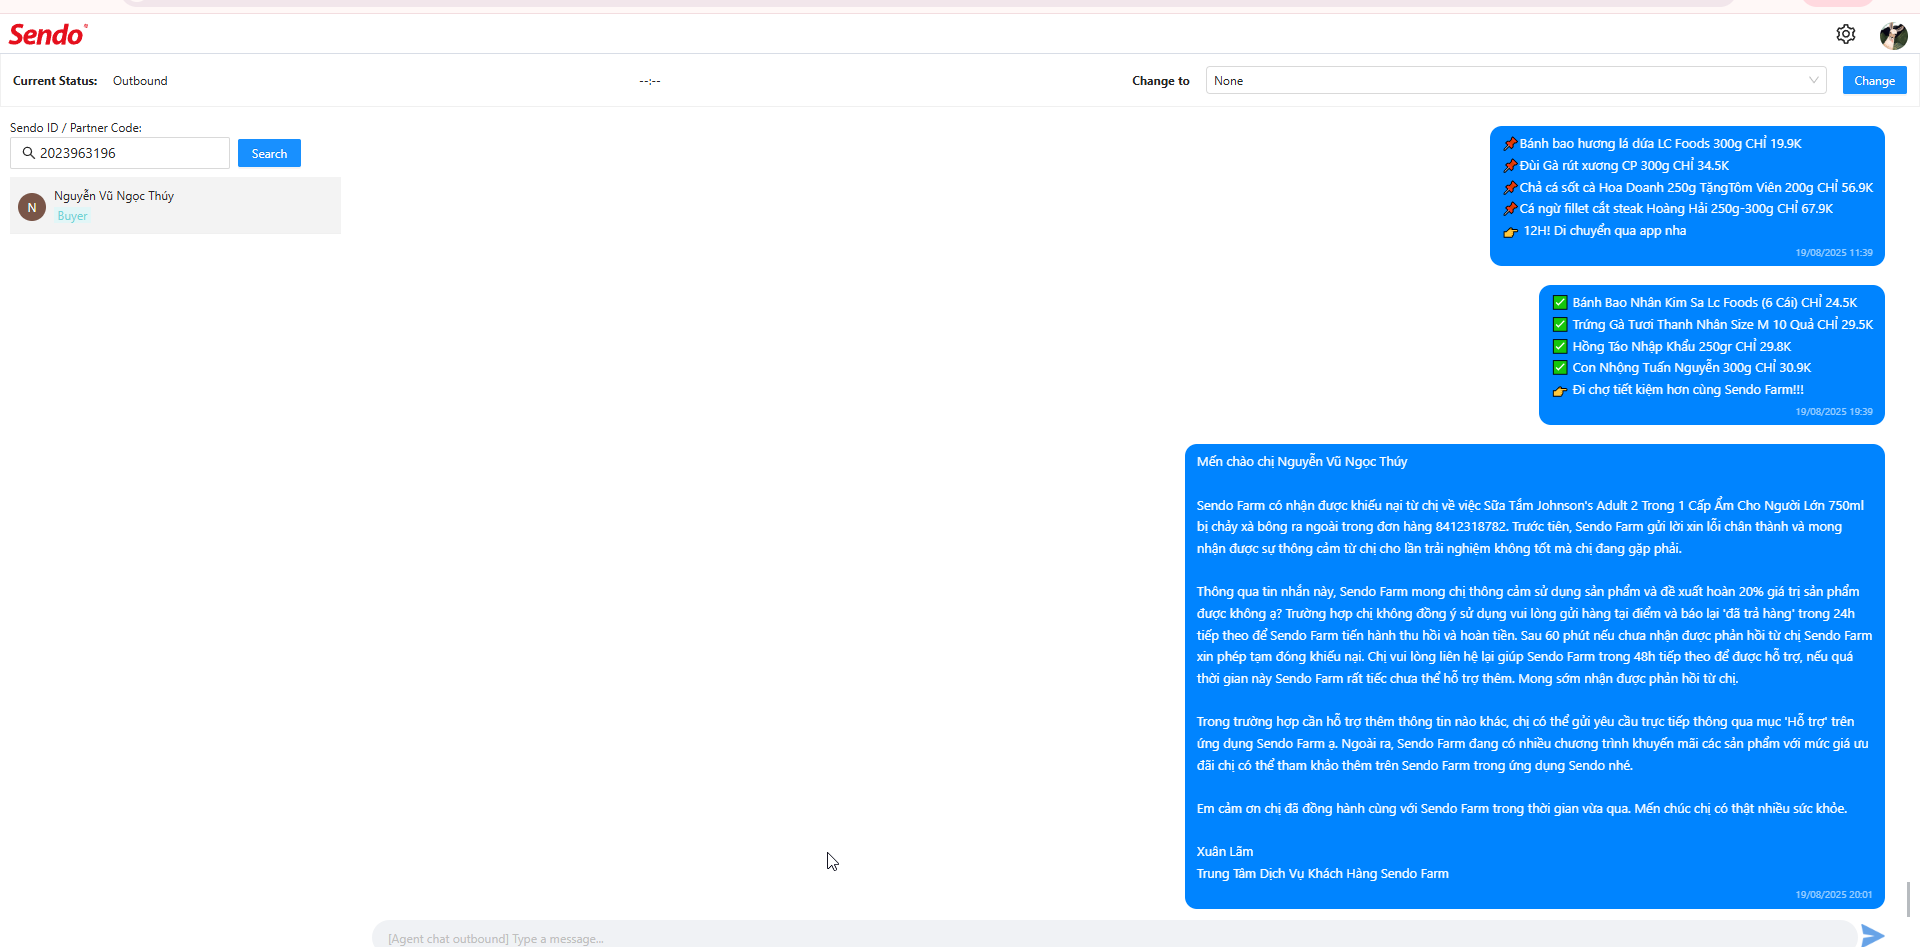Click message line Cá ngừ fillet cắt steak
1920x947 pixels.
point(1668,209)
